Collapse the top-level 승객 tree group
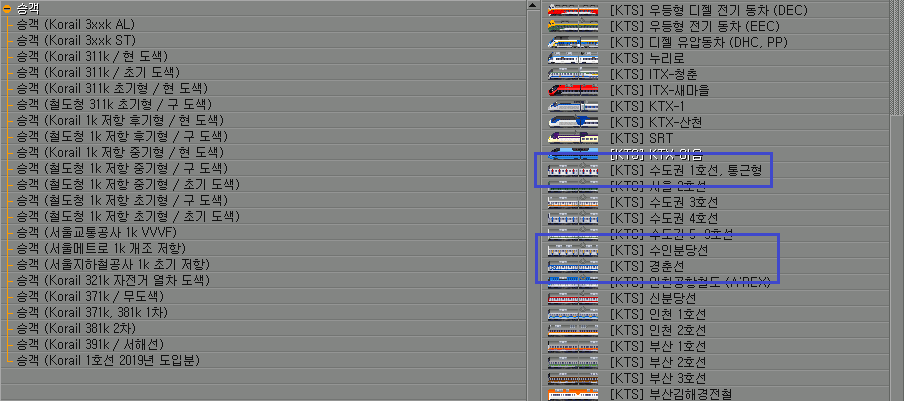This screenshot has height=401, width=904. point(7,9)
